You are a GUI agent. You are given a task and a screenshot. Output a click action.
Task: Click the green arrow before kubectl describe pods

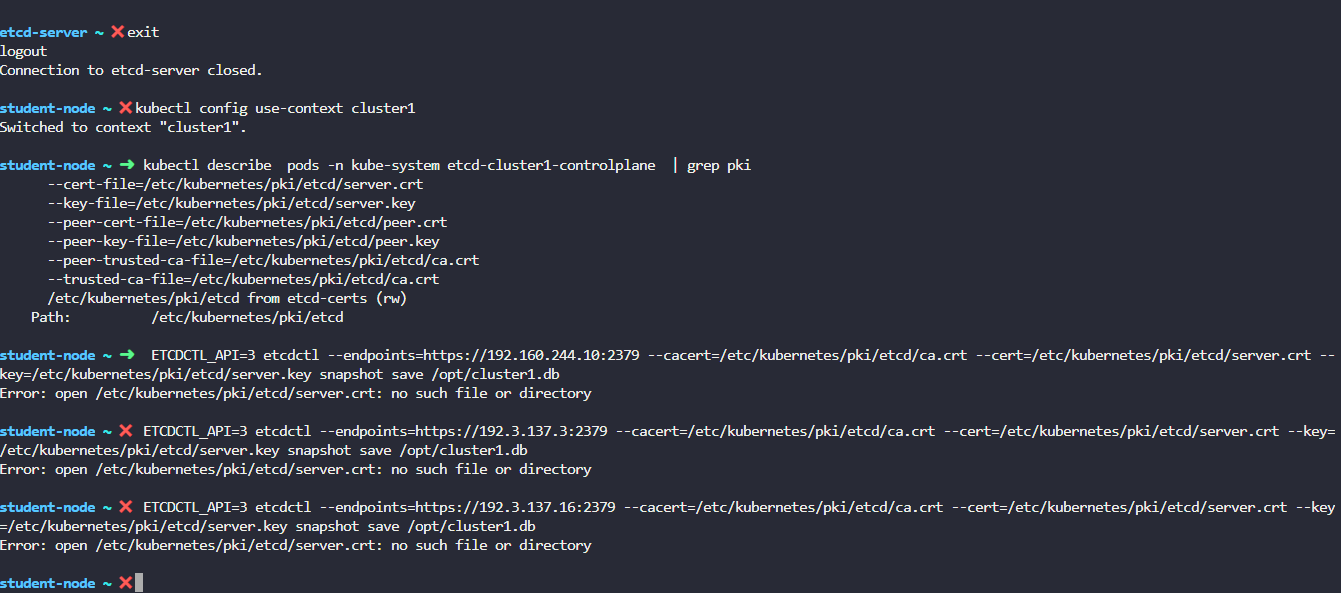click(x=126, y=165)
